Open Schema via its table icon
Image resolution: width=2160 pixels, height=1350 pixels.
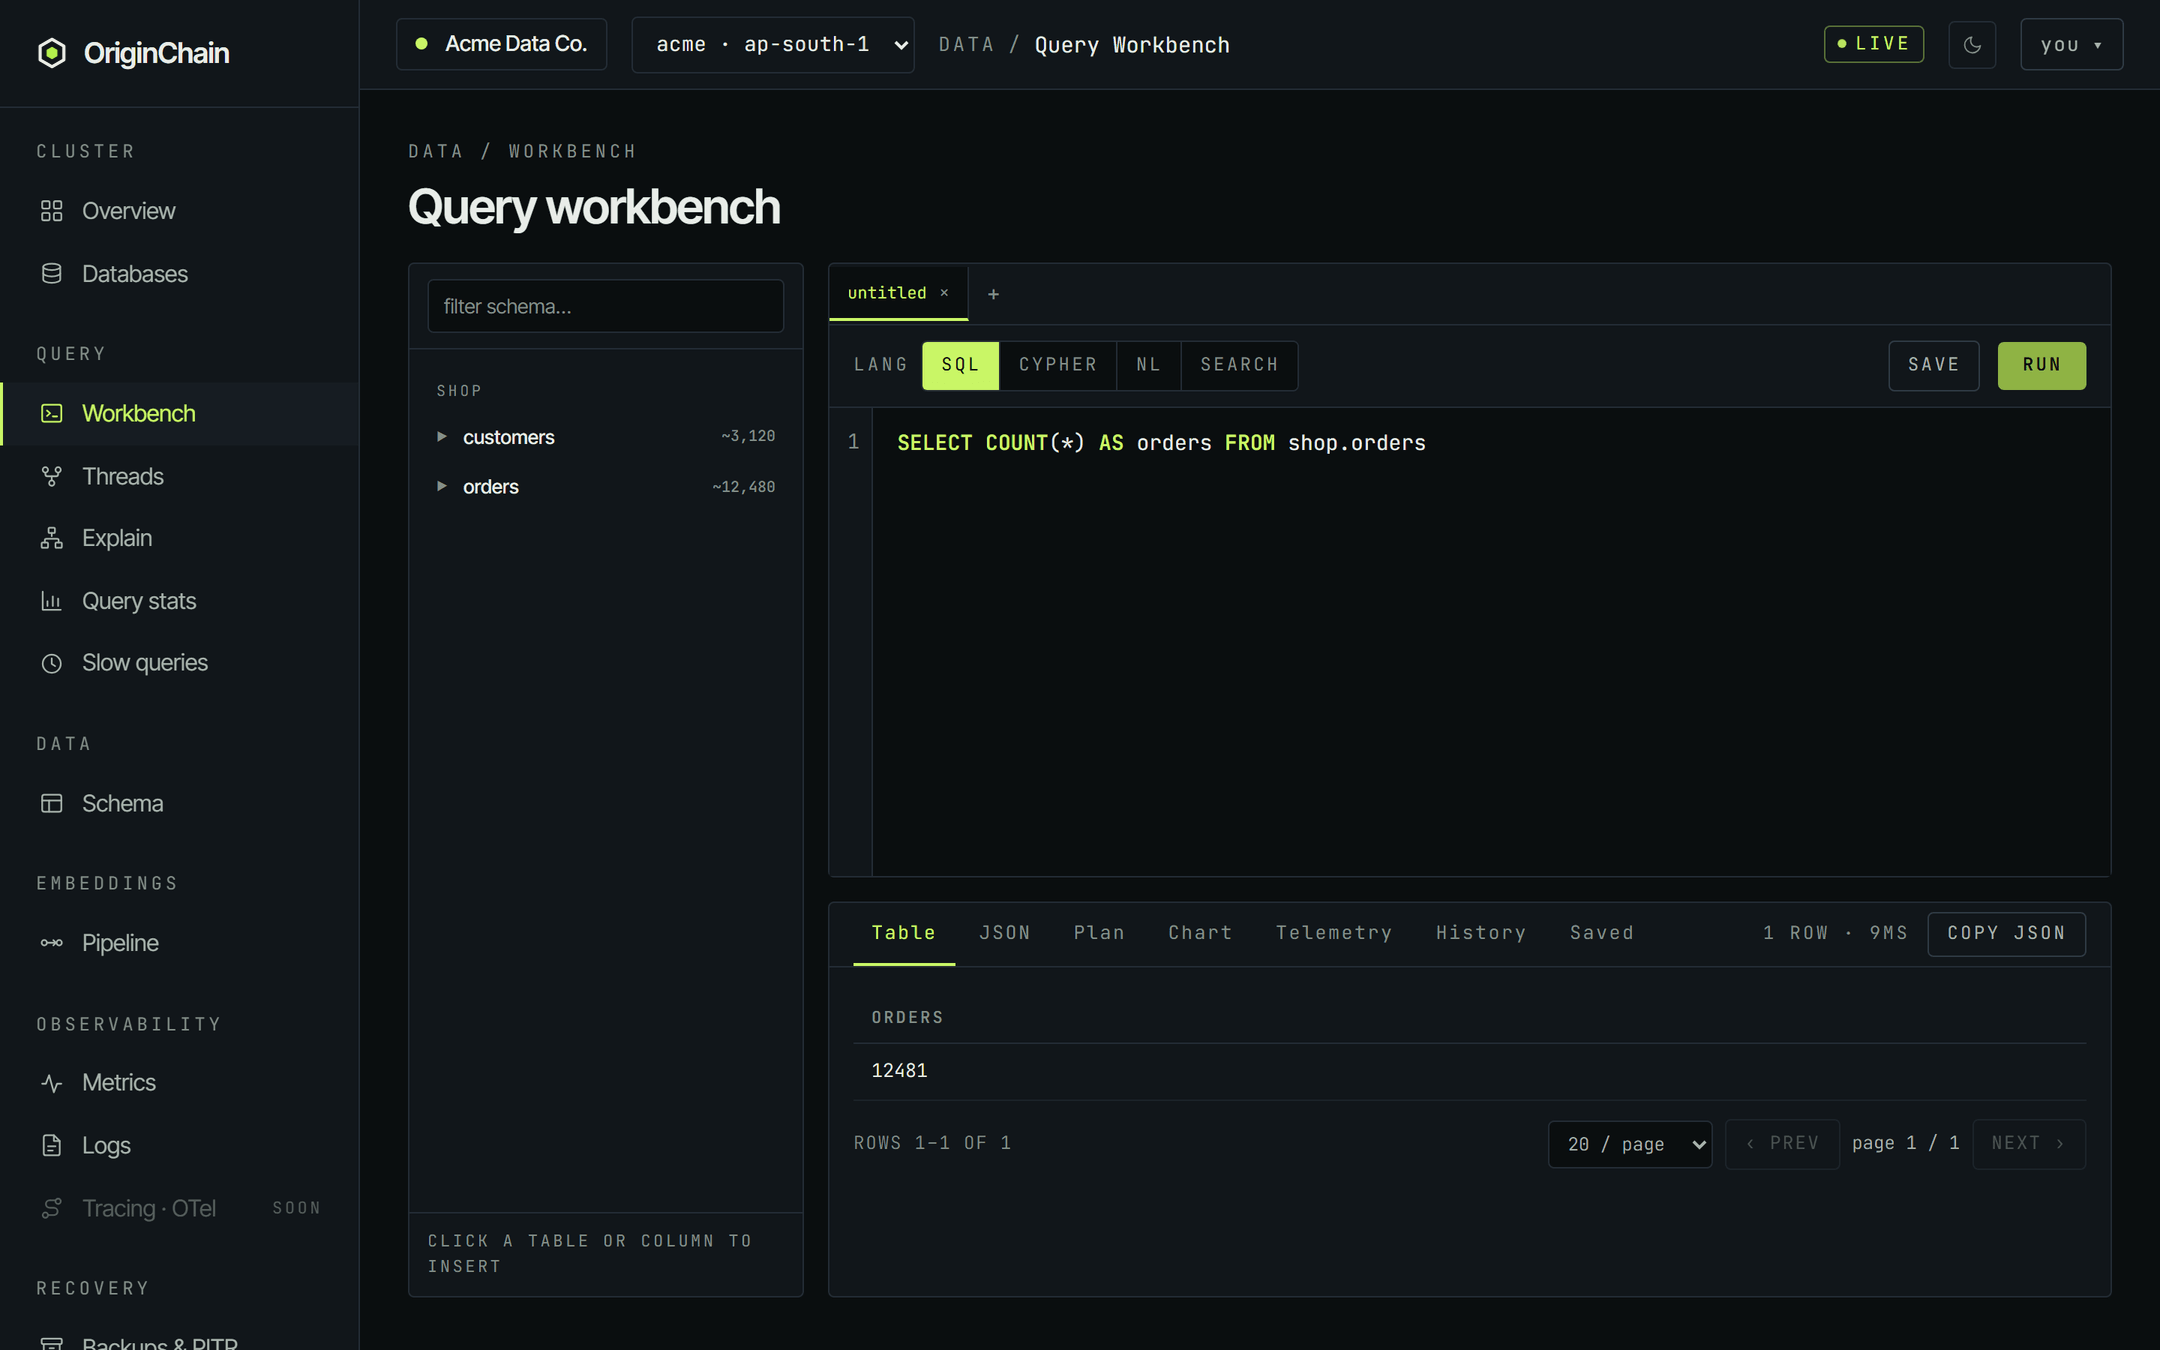pos(52,803)
